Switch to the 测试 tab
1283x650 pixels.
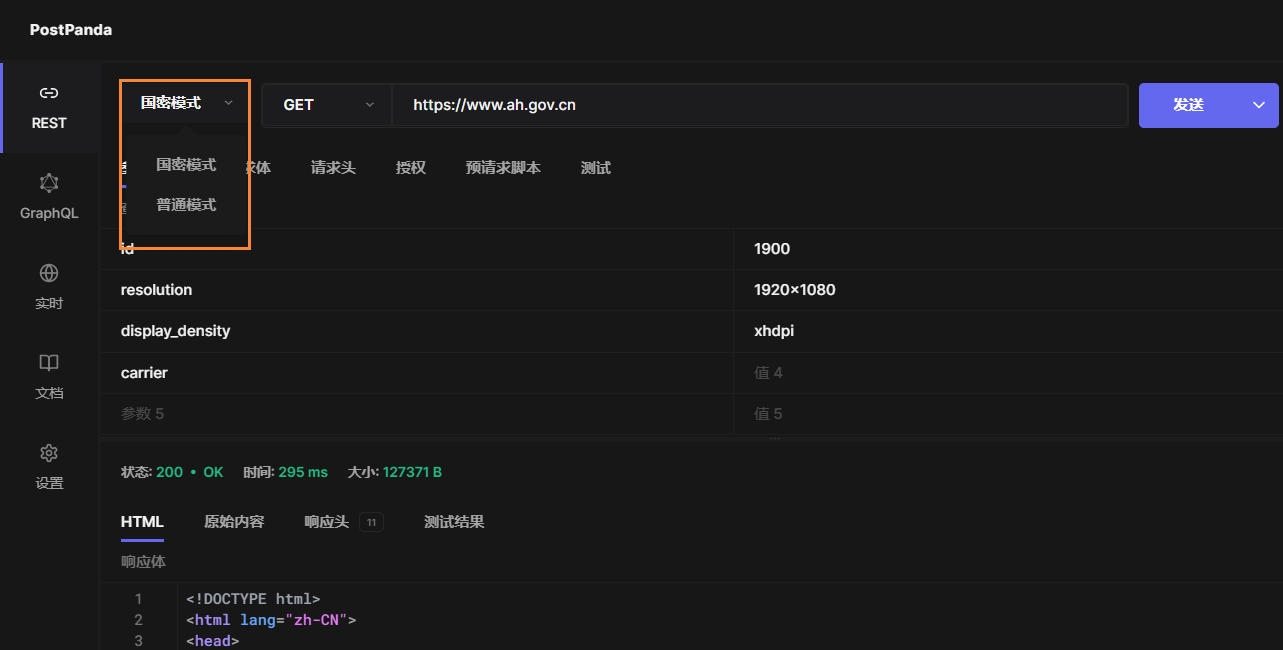coord(595,168)
